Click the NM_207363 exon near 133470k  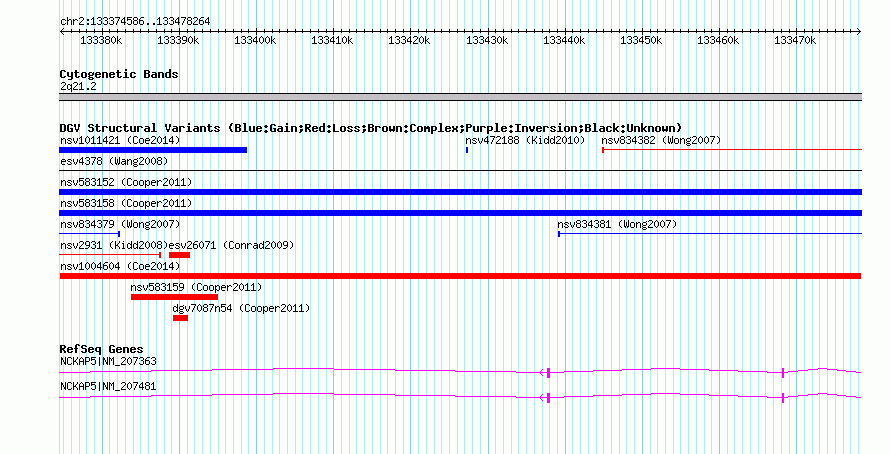click(x=783, y=373)
